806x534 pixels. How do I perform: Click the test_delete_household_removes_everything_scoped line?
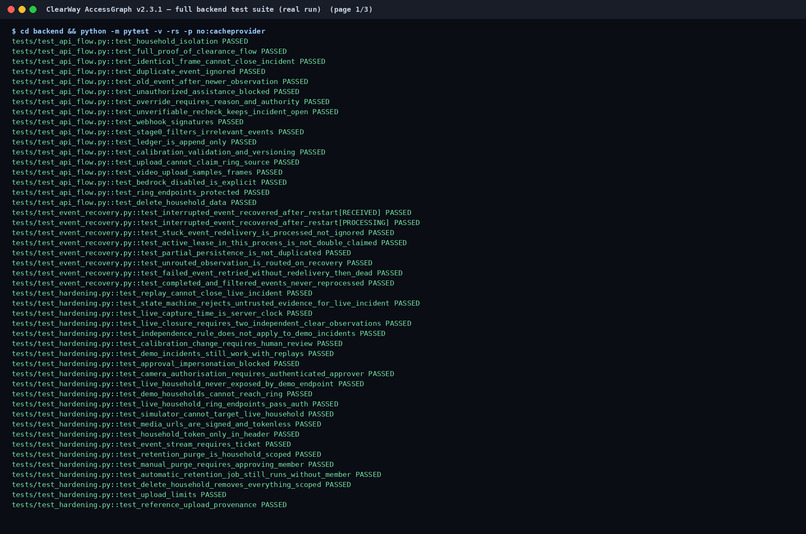coord(181,484)
